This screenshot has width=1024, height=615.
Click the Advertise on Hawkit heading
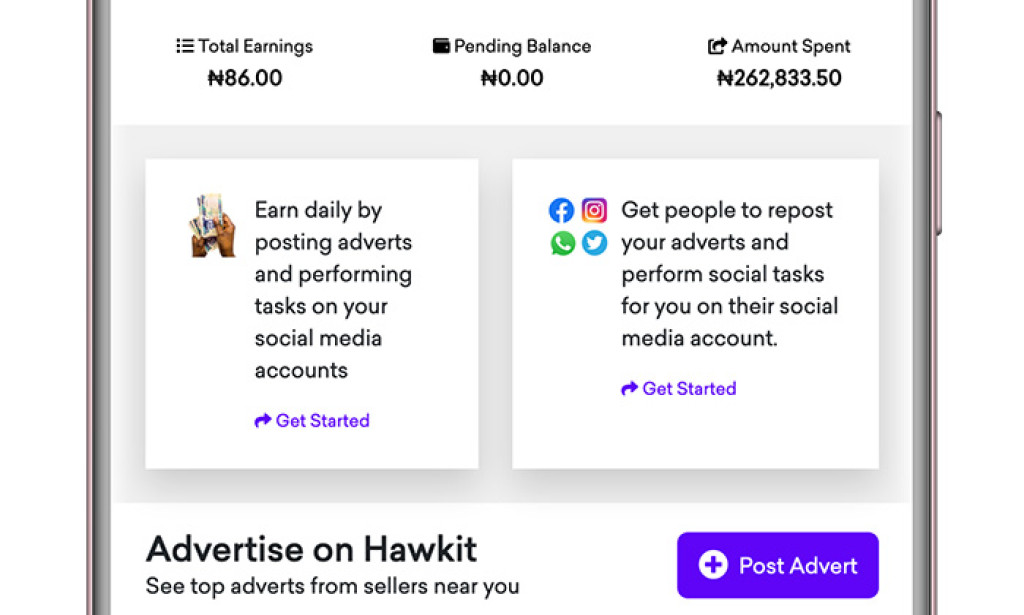(x=311, y=548)
